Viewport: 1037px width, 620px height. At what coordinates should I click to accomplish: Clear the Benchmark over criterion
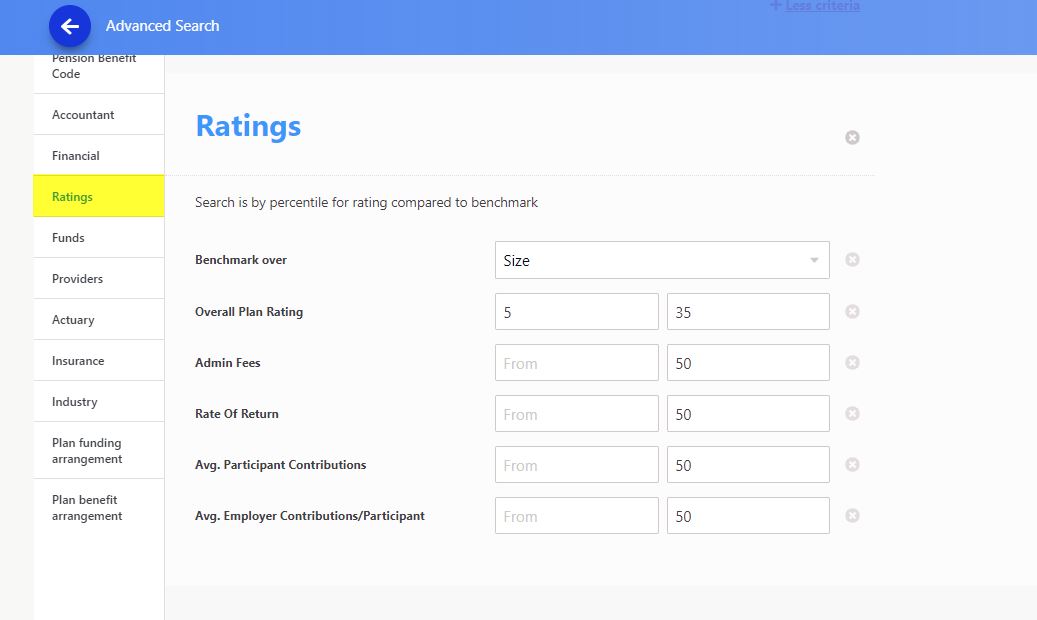[x=852, y=260]
